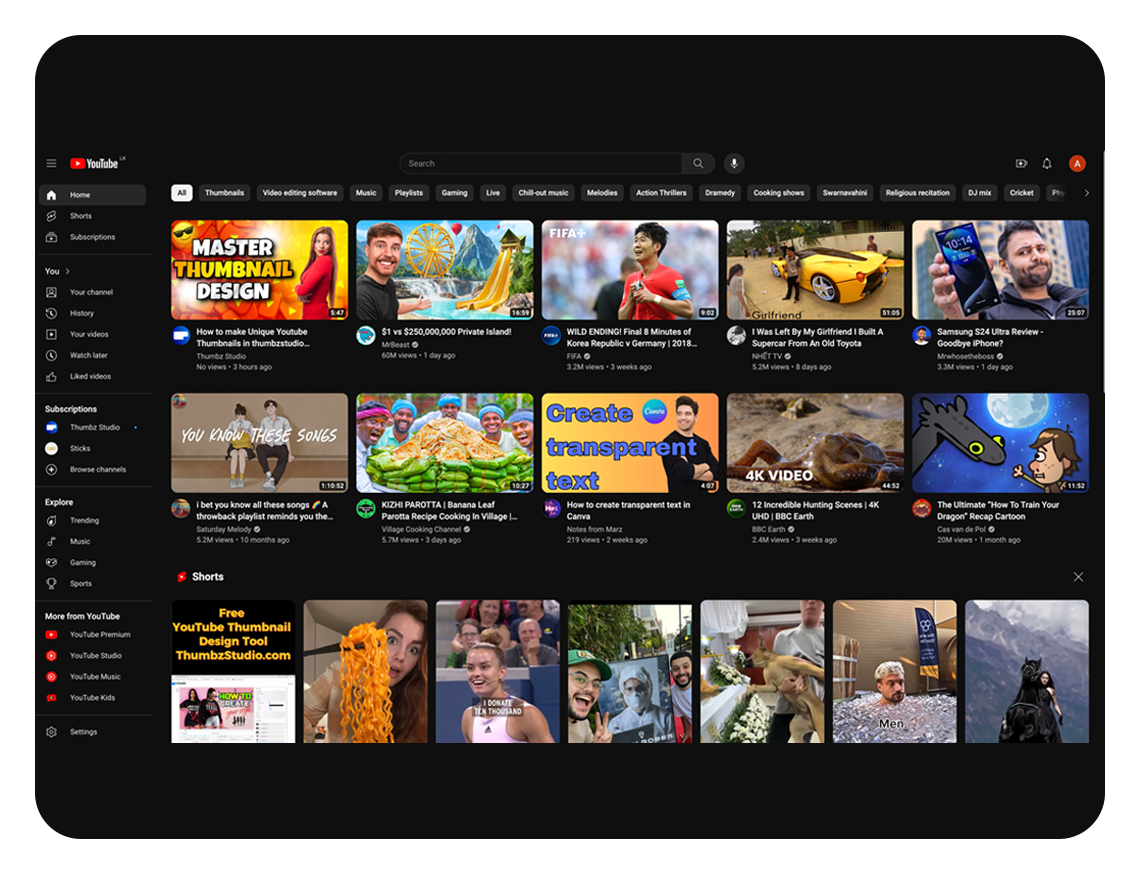Viewport: 1142px width, 874px height.
Task: Open YouTube Studio
Action: coord(92,656)
